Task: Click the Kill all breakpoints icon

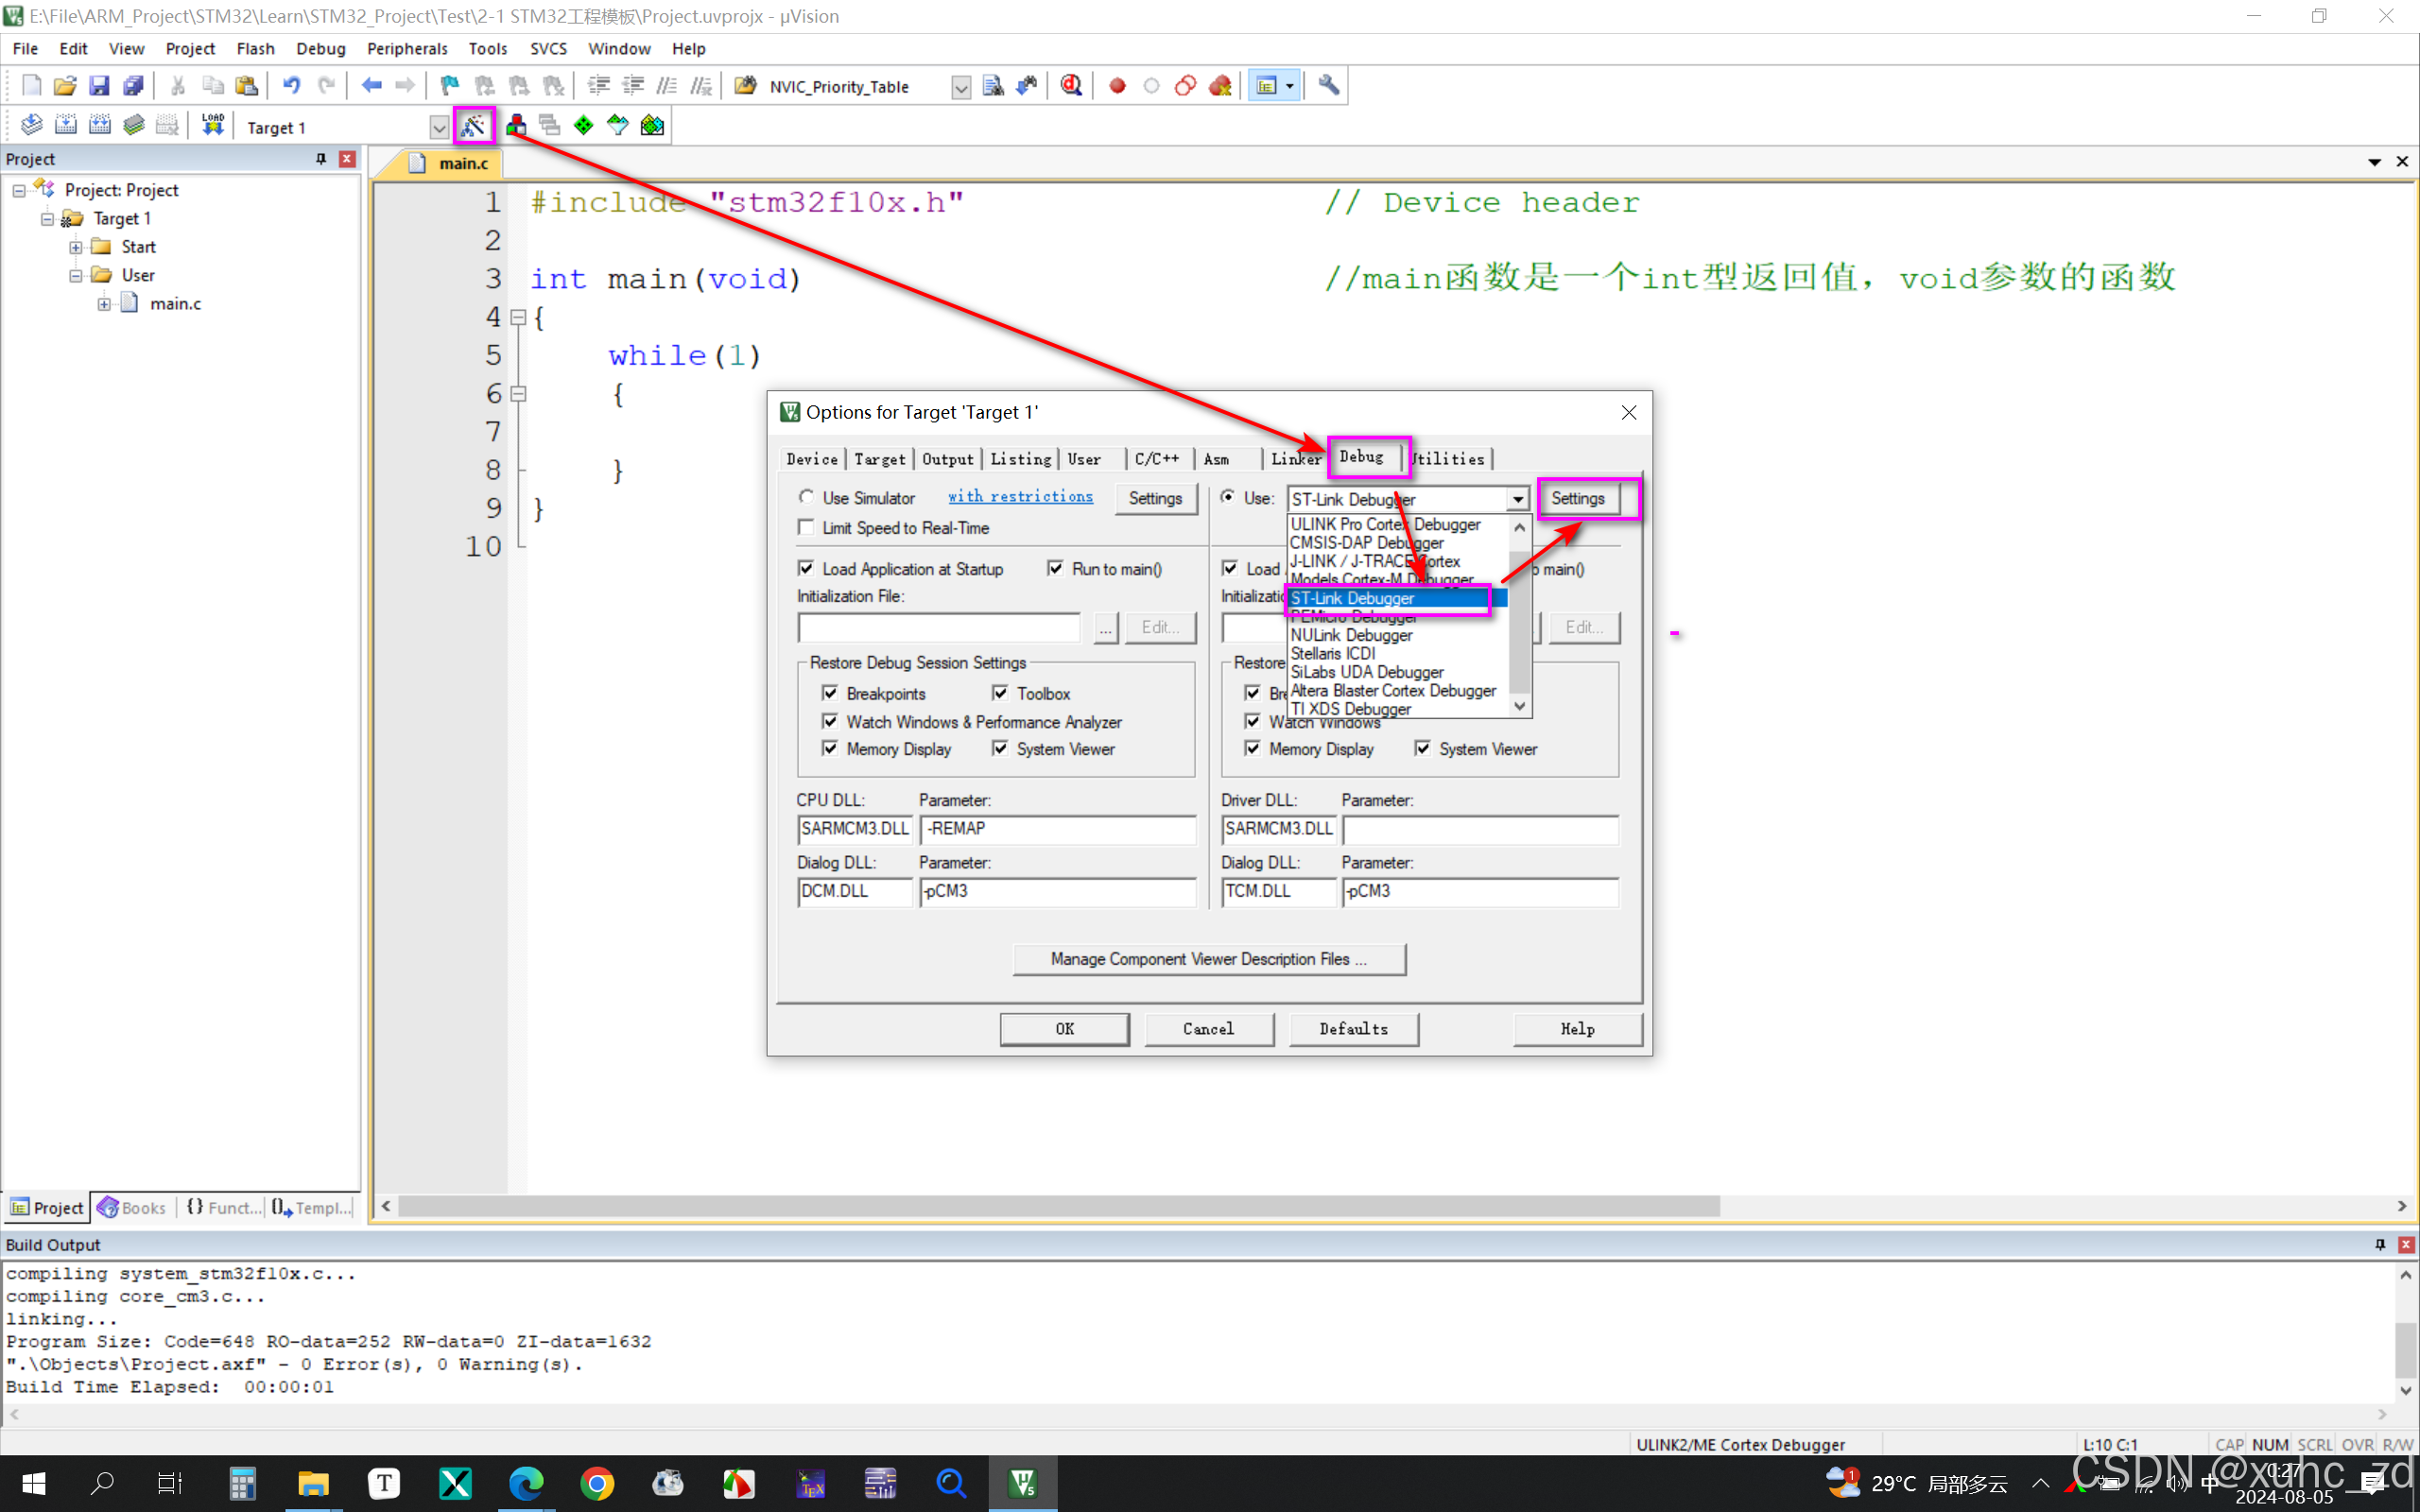Action: click(x=1220, y=86)
